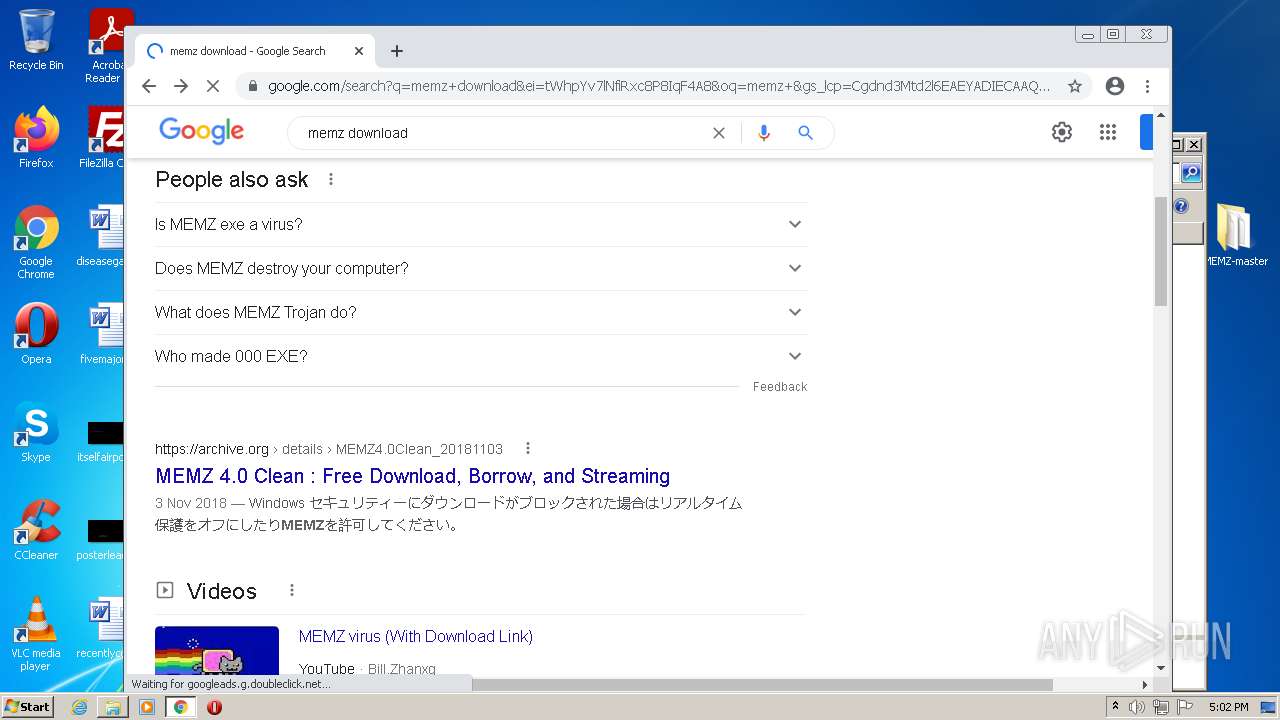1280x720 pixels.
Task: Click search icon in background window
Action: (1190, 173)
